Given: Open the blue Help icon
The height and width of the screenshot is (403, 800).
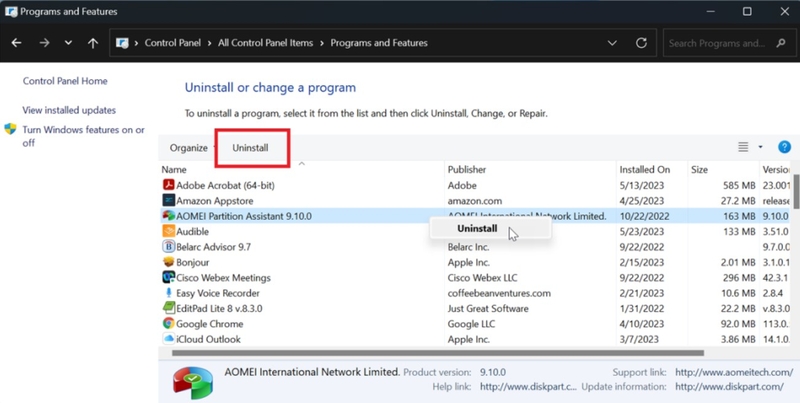Looking at the screenshot, I should point(784,147).
